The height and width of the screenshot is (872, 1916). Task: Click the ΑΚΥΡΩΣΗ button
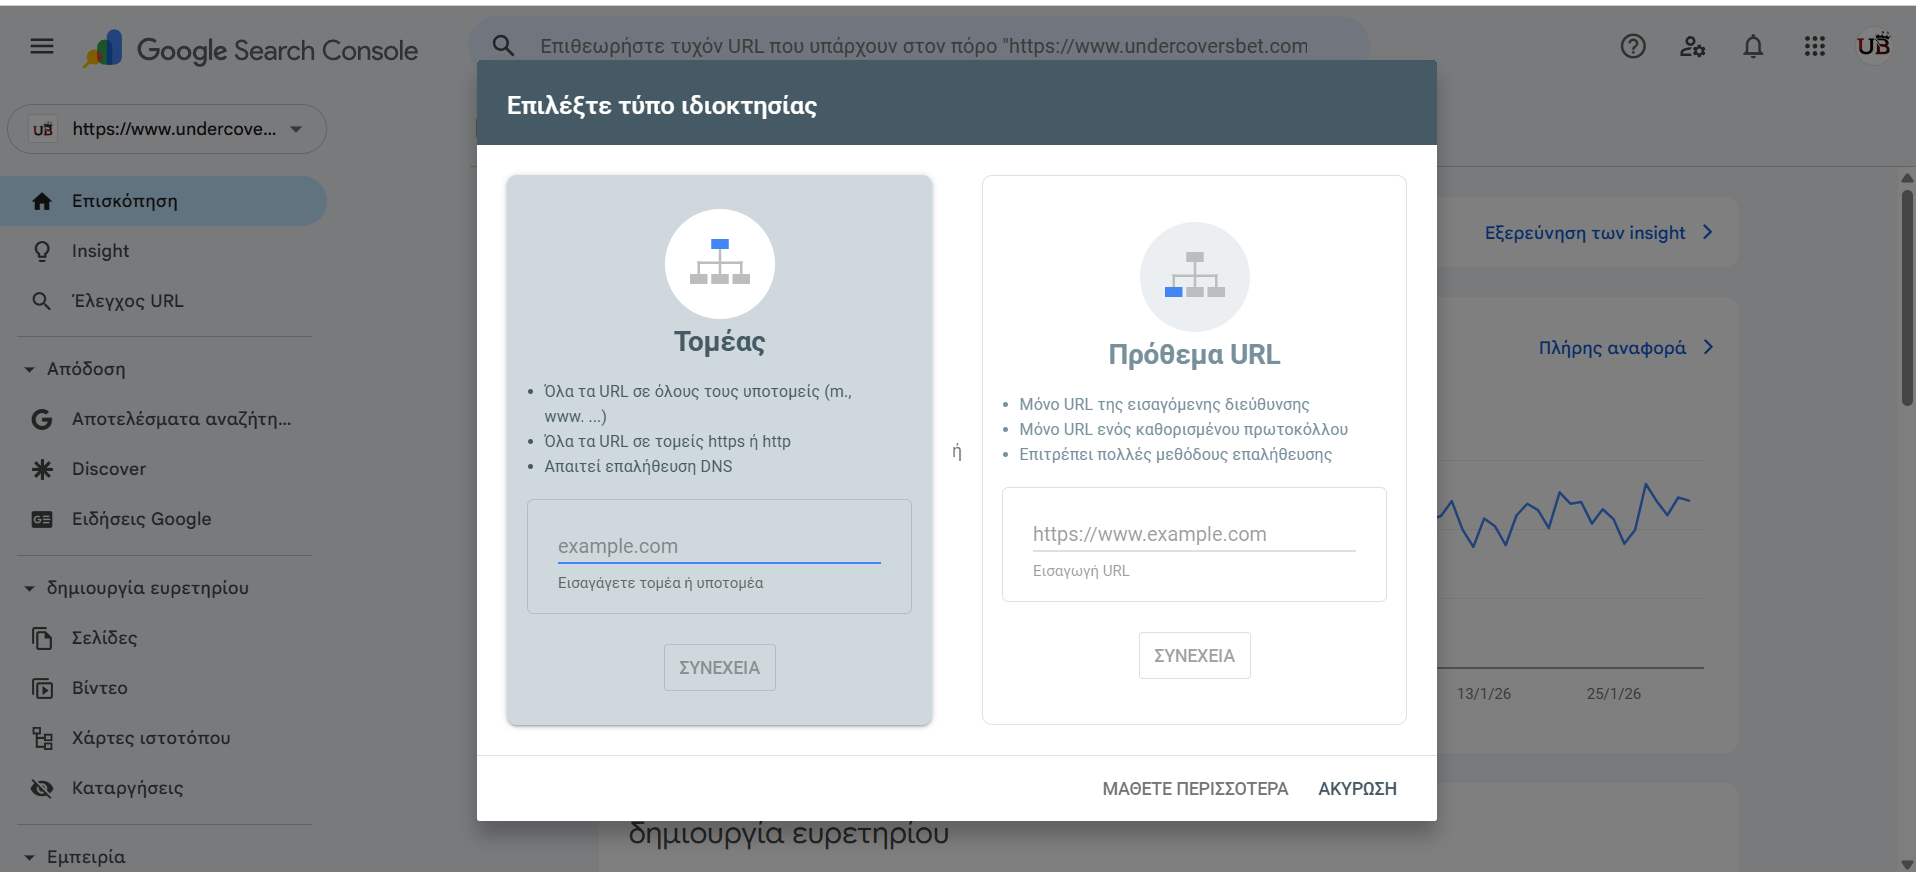[1357, 789]
